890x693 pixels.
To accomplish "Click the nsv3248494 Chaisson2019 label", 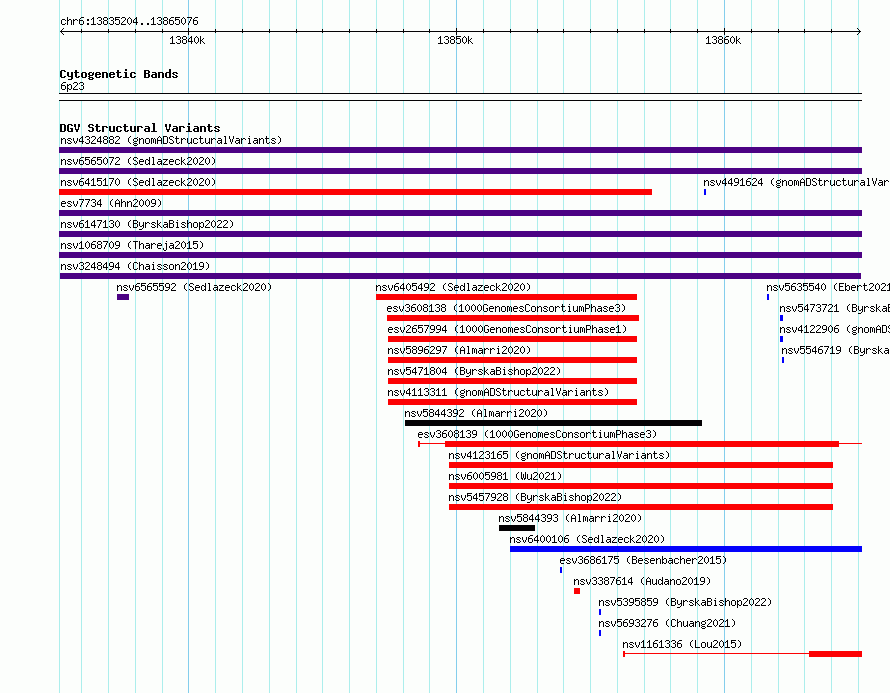I will (135, 266).
